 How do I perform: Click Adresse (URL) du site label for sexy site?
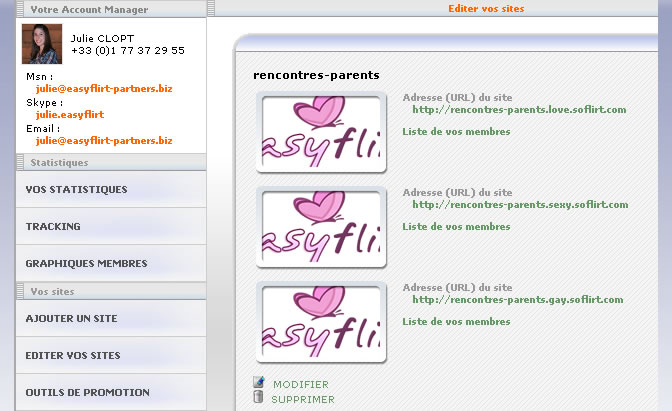pos(457,193)
